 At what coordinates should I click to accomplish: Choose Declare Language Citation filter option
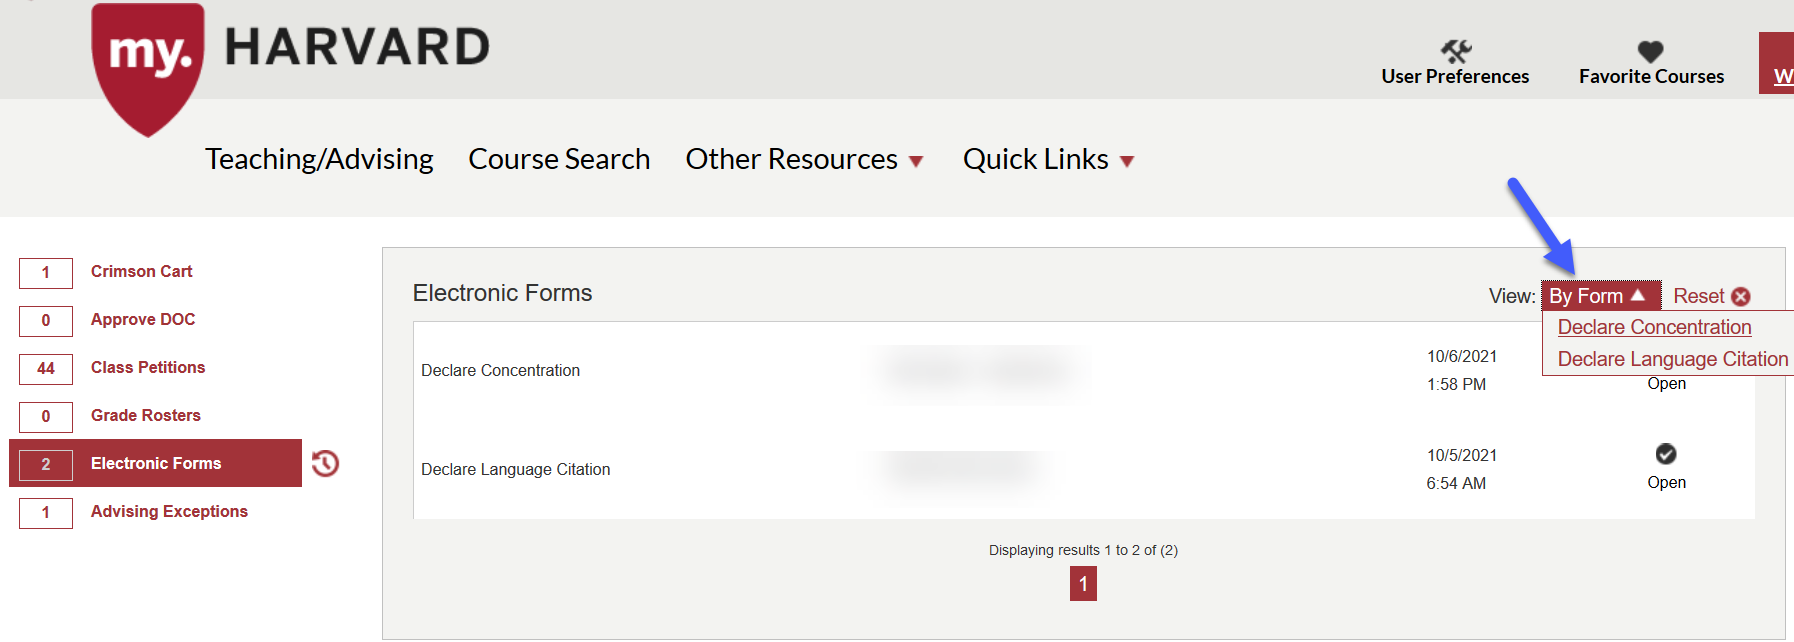coord(1672,359)
